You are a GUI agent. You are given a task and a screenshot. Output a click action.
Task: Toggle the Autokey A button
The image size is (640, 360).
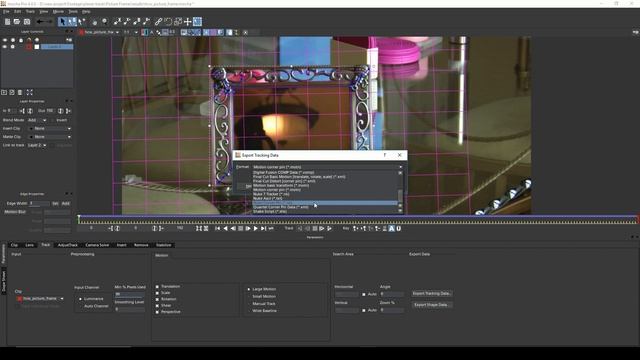pos(391,229)
